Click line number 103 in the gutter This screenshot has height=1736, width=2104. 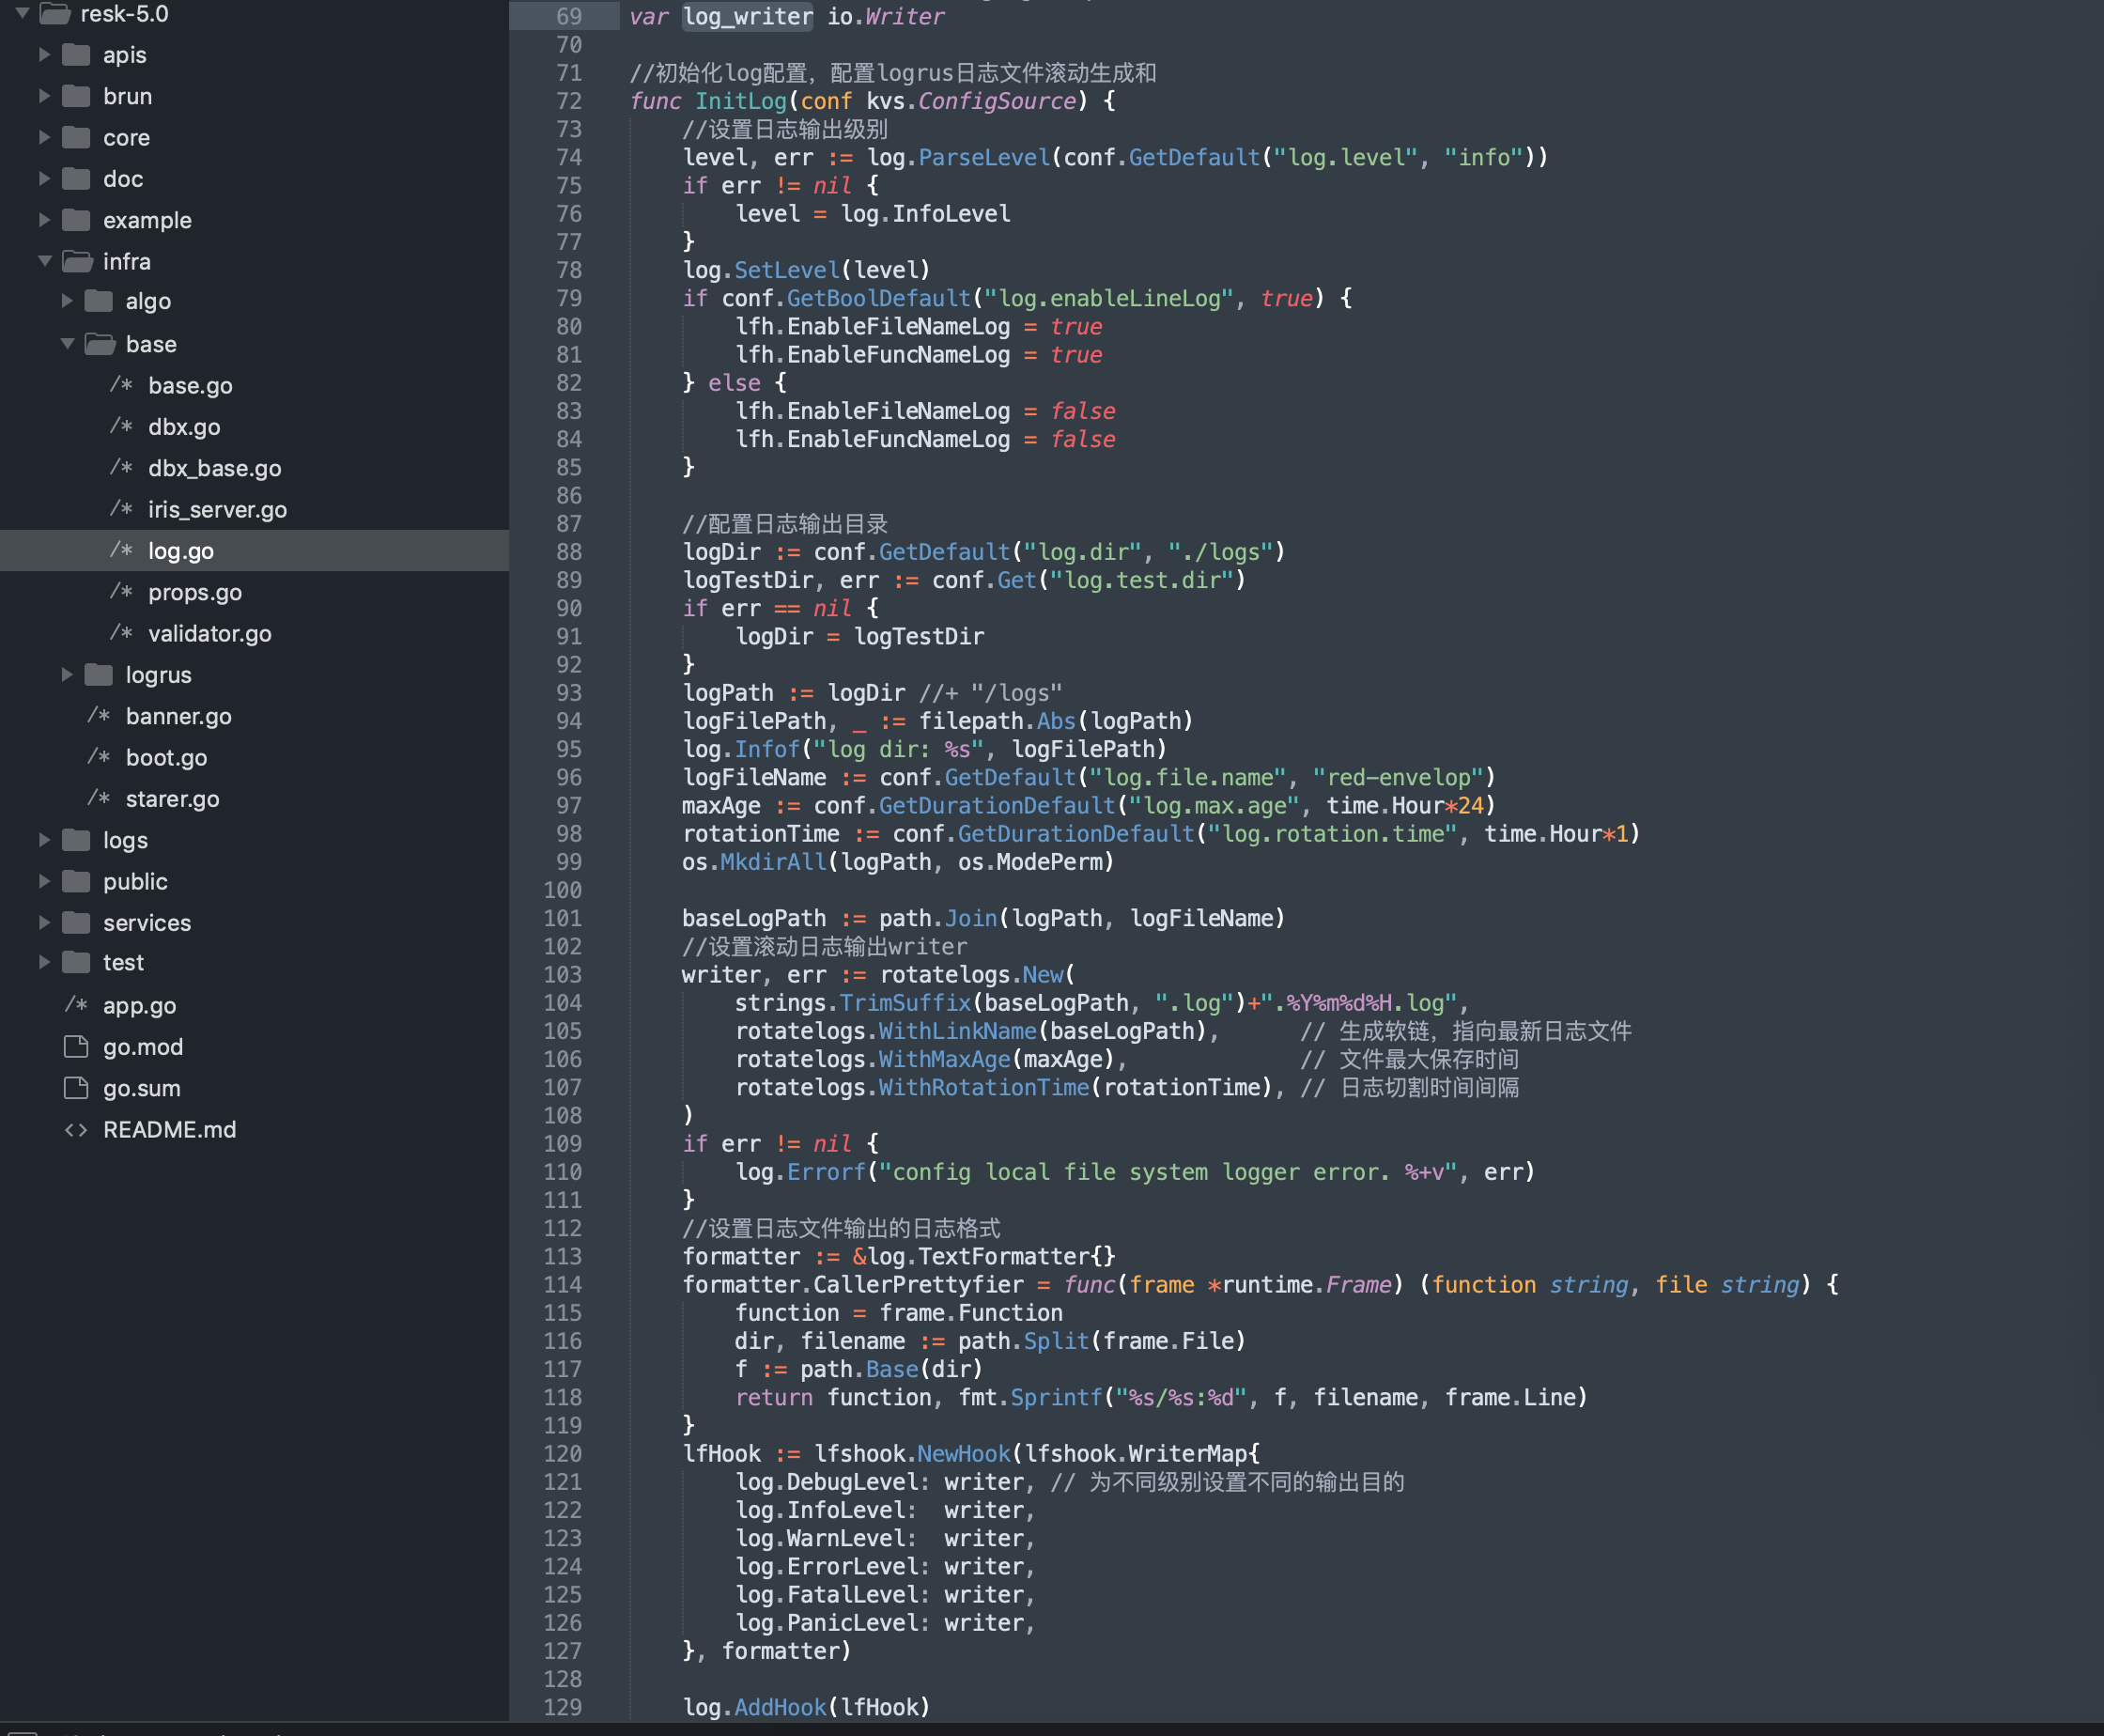562,974
